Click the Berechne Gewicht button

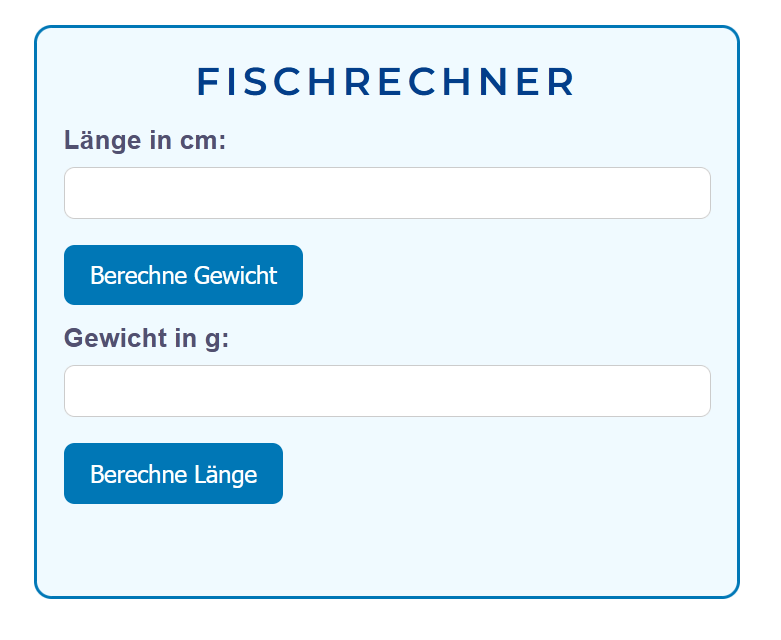point(183,275)
